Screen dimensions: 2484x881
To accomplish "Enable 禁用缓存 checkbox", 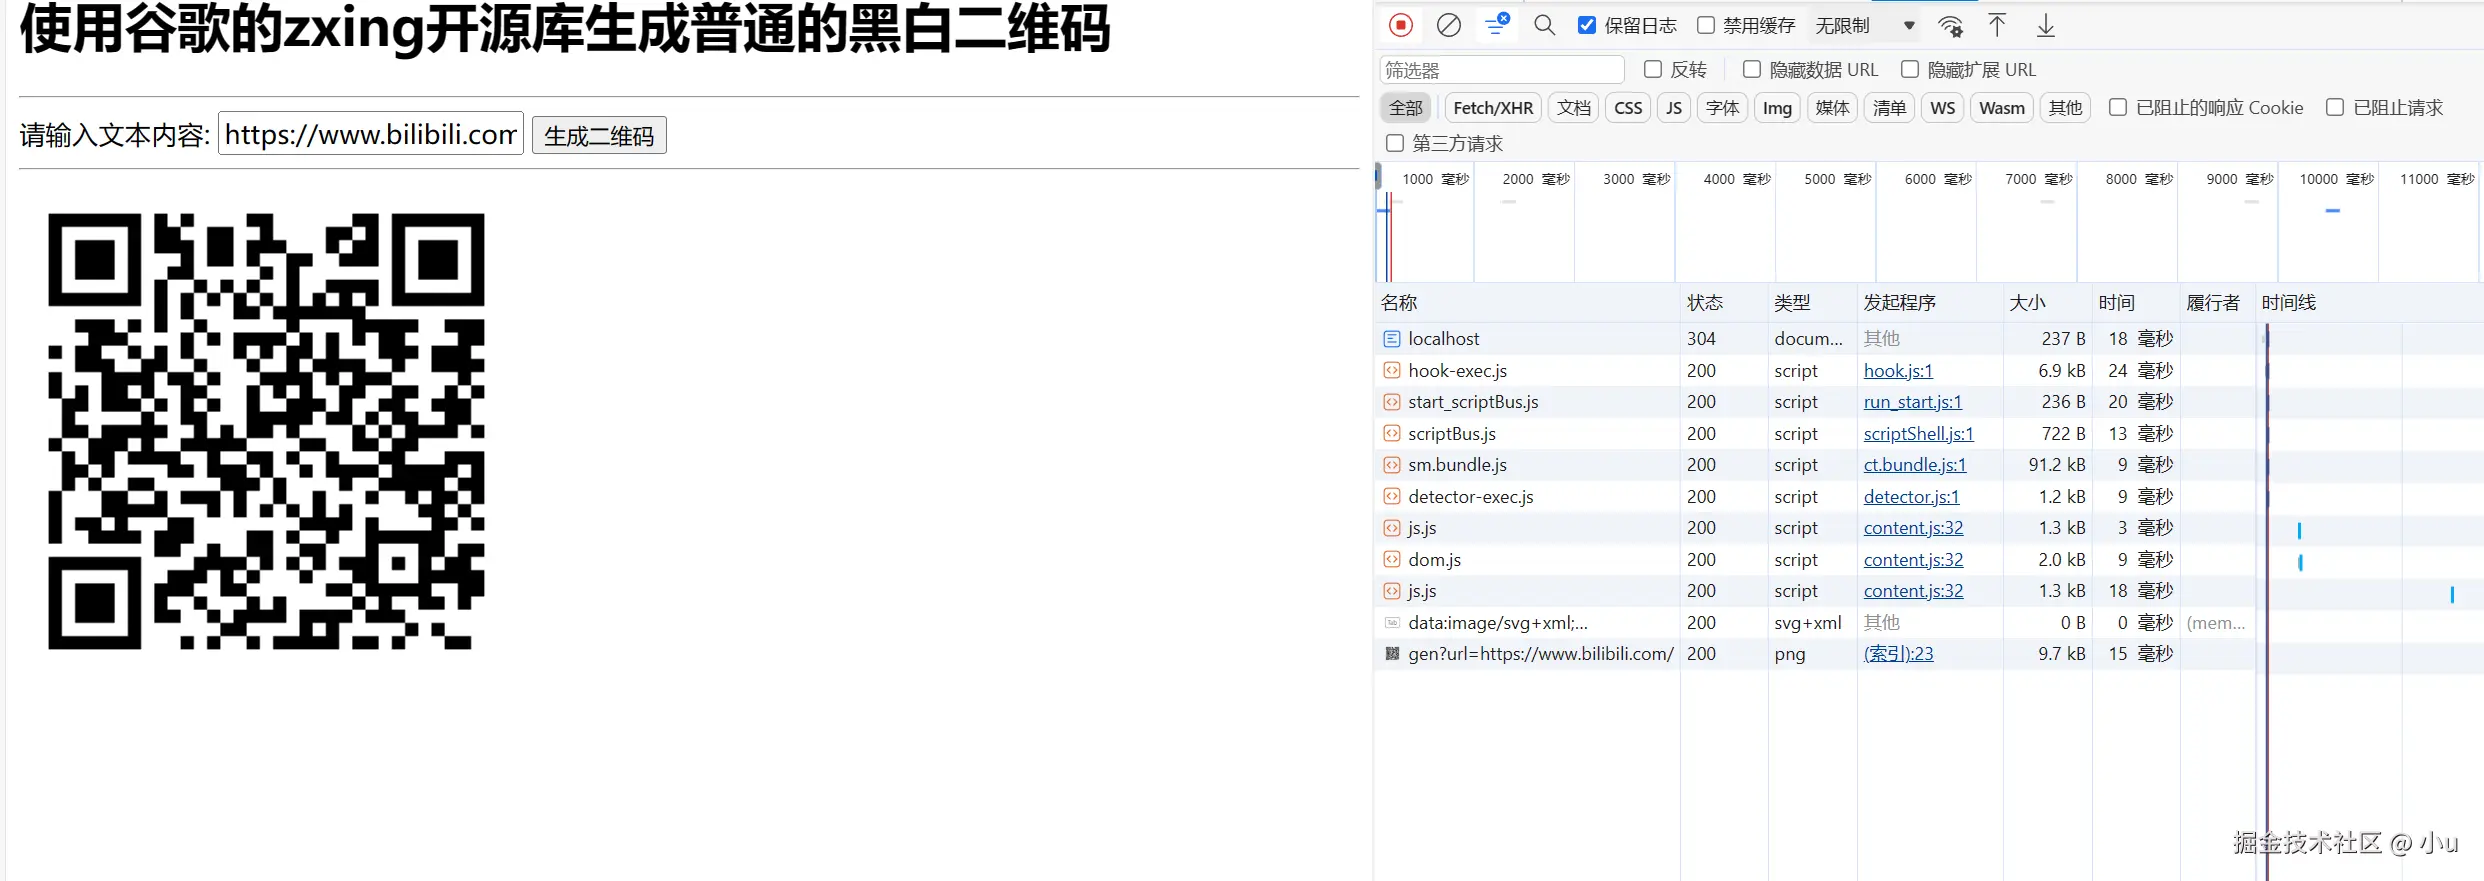I will 1706,25.
